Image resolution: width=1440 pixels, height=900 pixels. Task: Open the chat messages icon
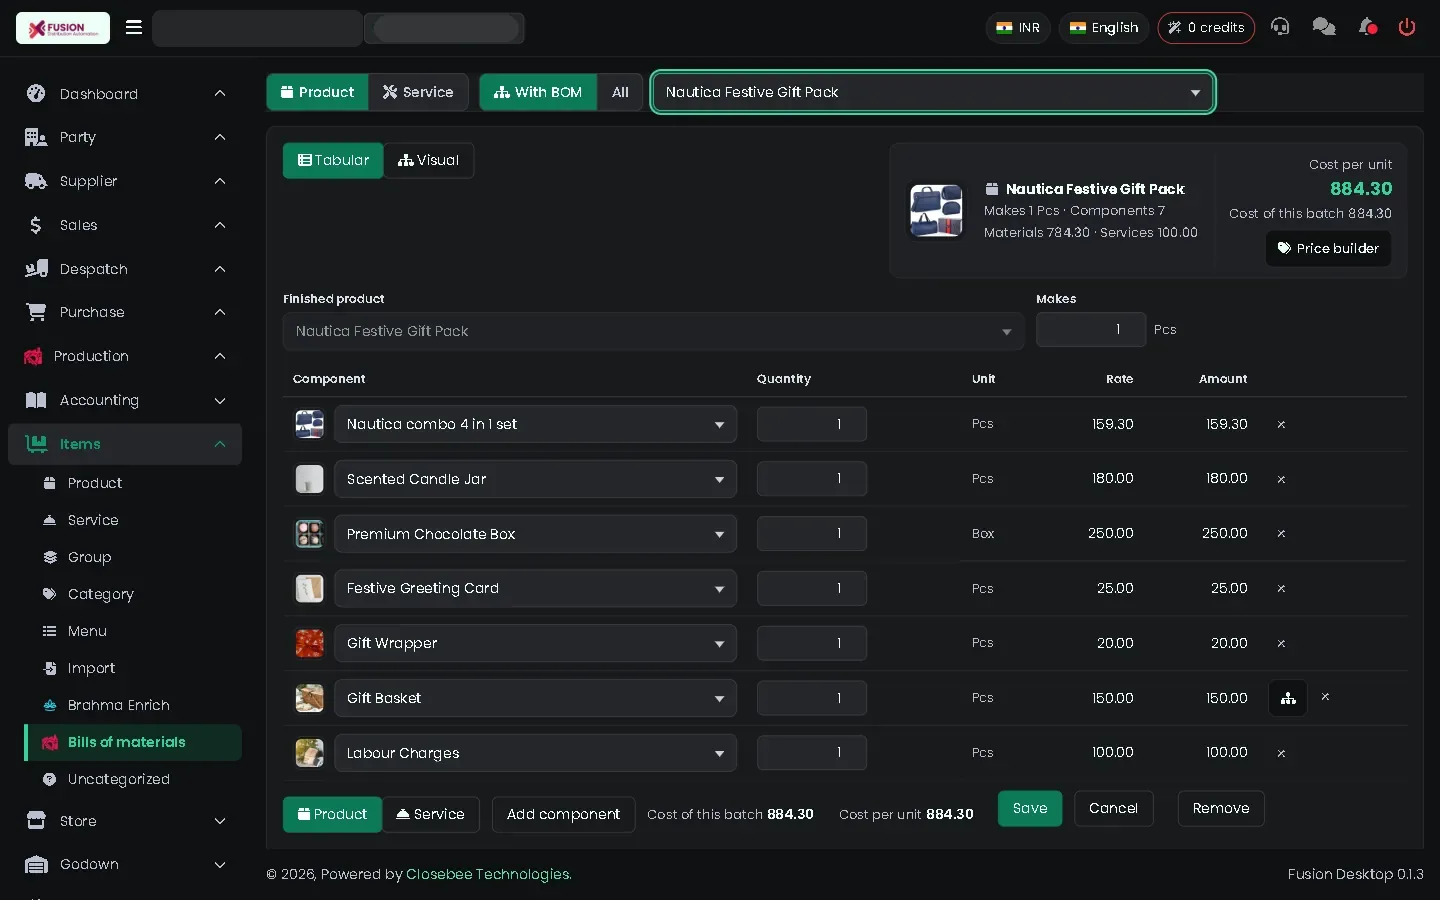[1324, 27]
